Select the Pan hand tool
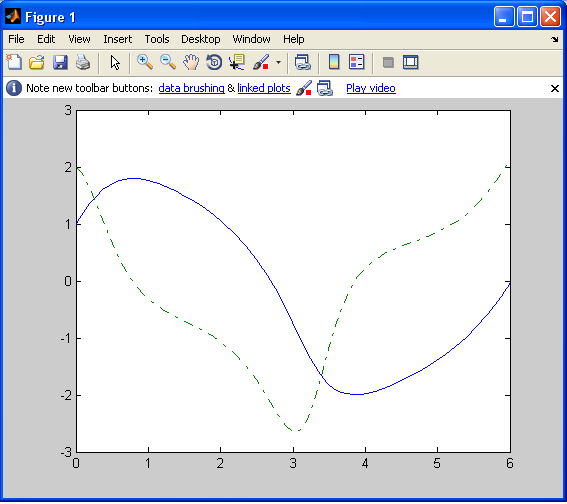The width and height of the screenshot is (567, 504). click(191, 62)
